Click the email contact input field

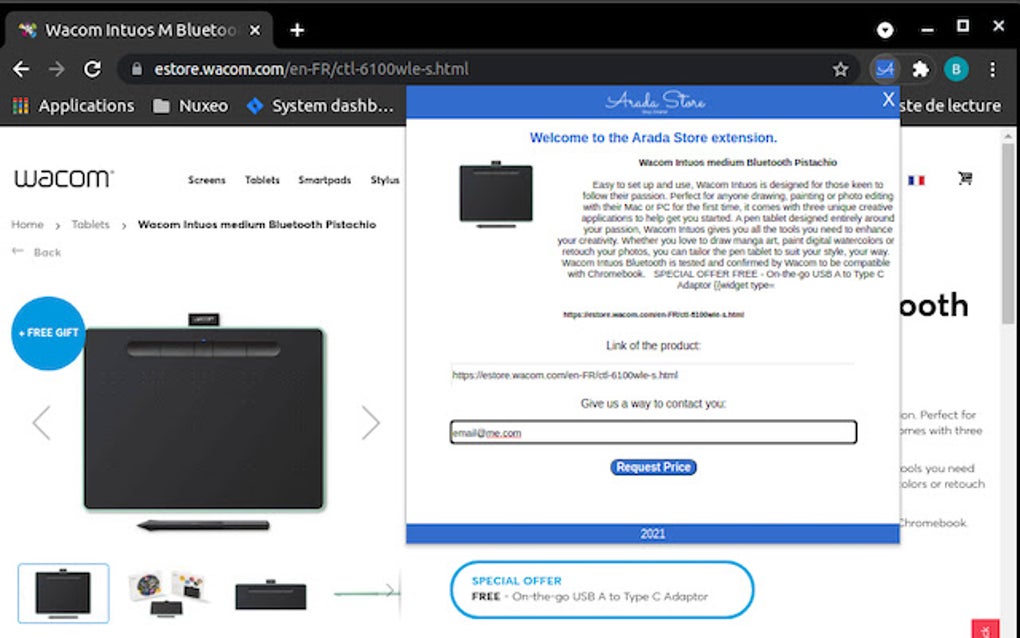(x=653, y=431)
